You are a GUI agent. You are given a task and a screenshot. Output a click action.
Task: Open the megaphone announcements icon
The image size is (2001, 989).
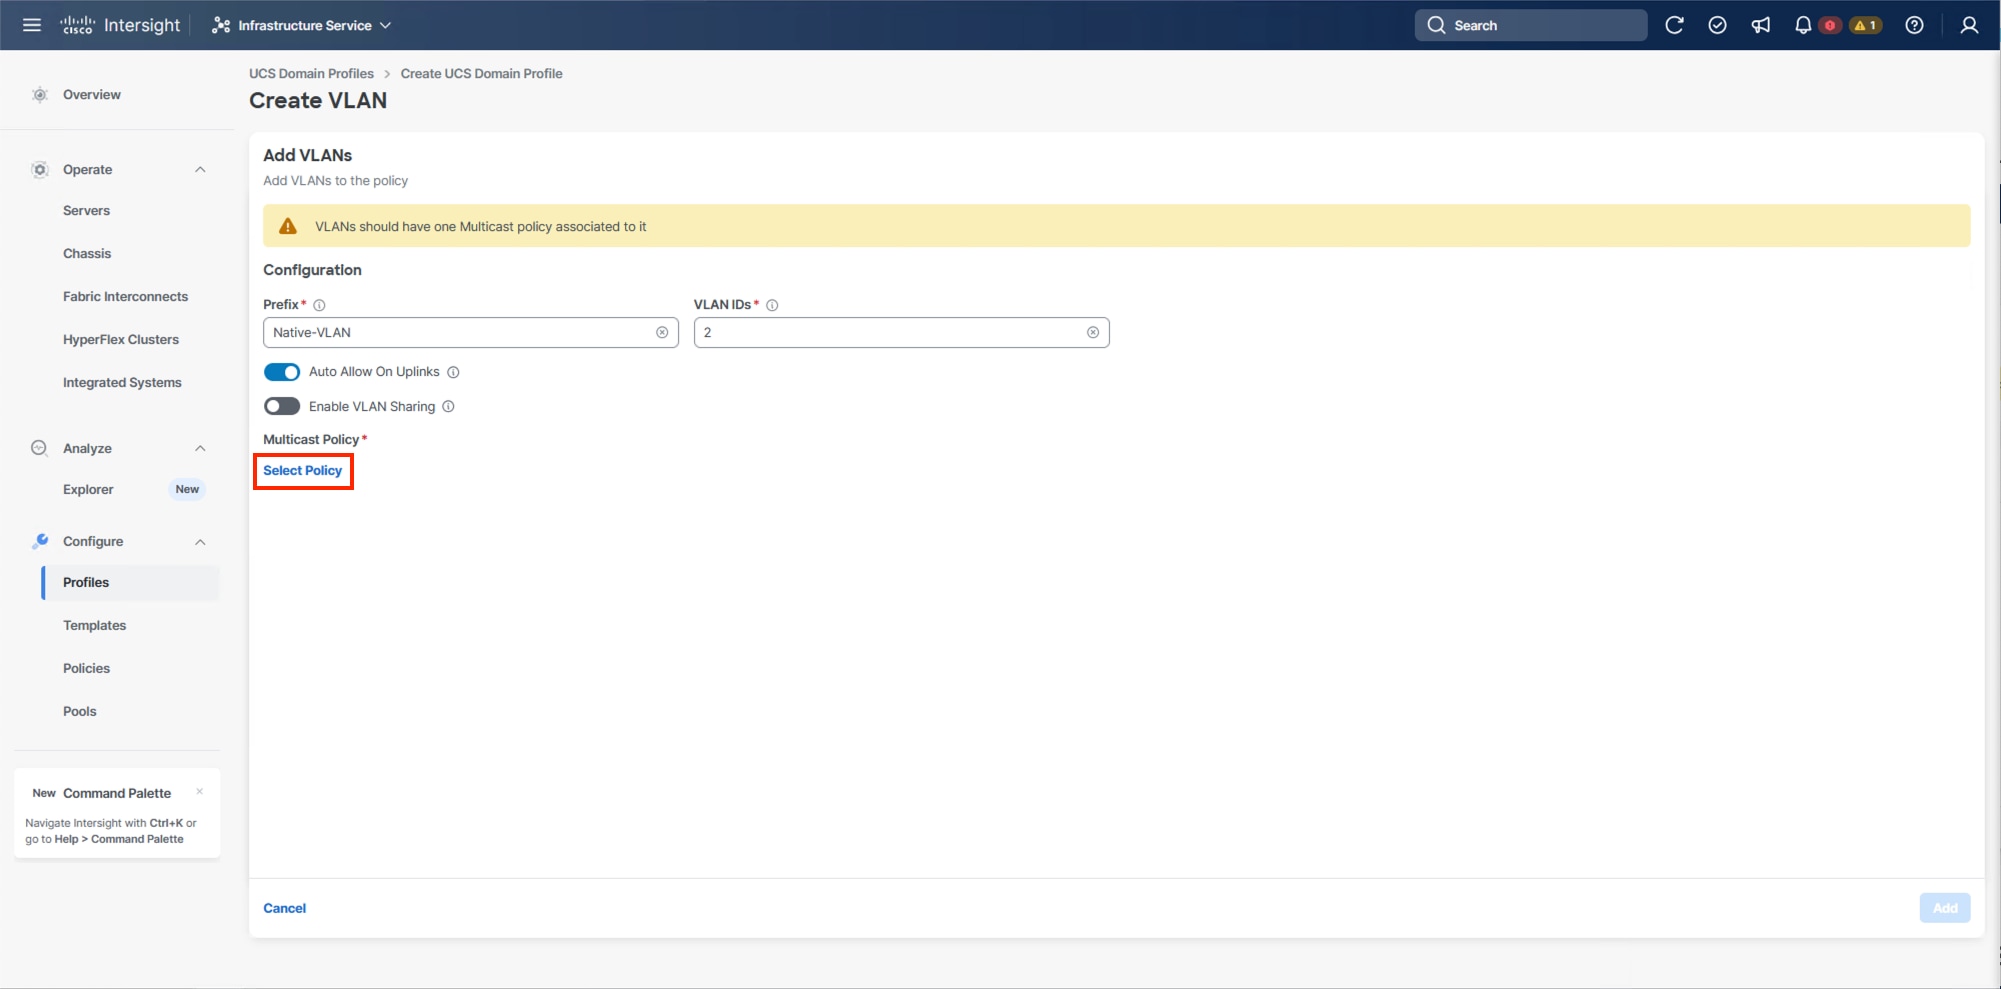click(x=1761, y=25)
